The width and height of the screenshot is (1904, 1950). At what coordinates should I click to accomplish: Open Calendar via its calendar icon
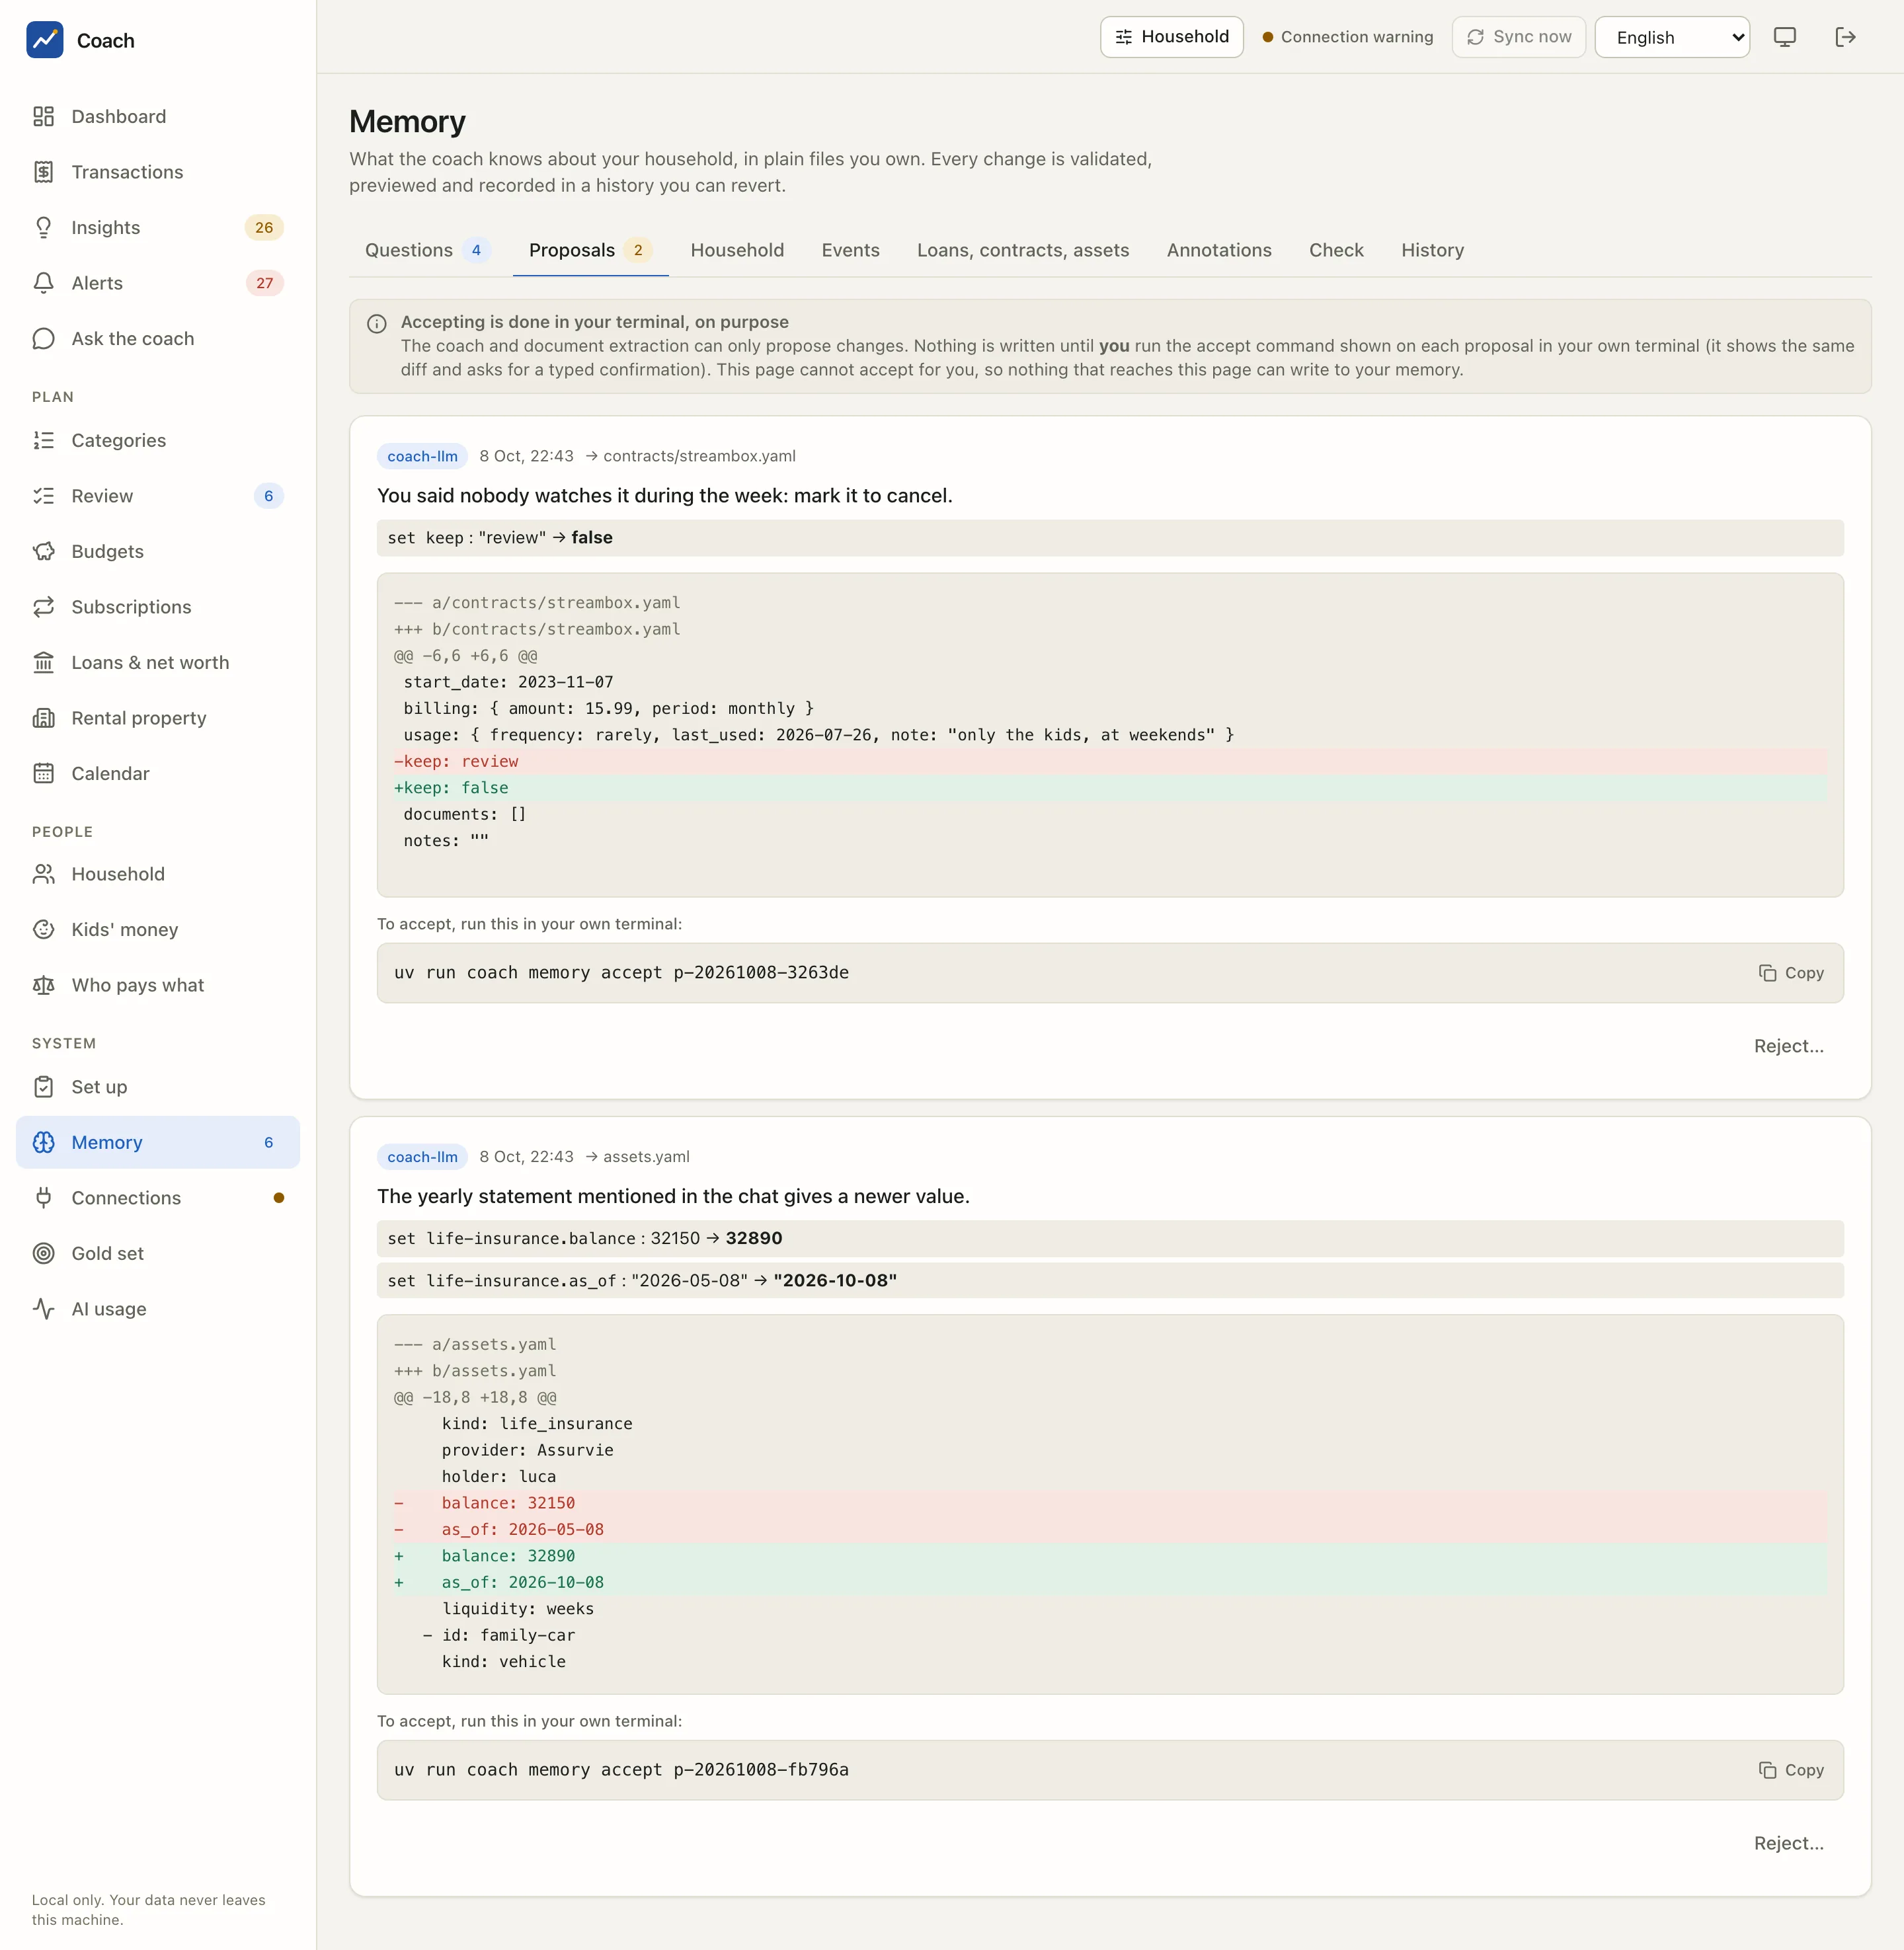click(43, 773)
